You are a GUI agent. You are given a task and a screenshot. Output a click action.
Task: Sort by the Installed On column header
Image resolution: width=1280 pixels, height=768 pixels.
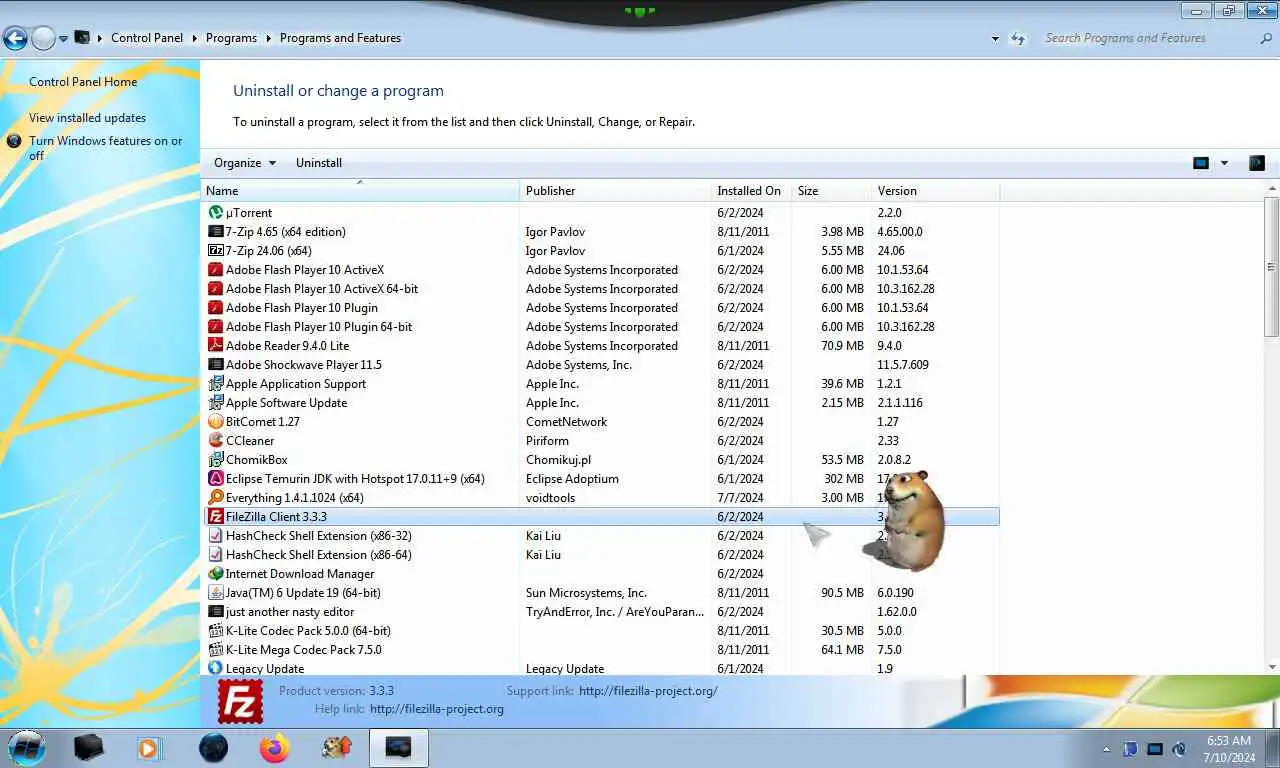[x=752, y=190]
